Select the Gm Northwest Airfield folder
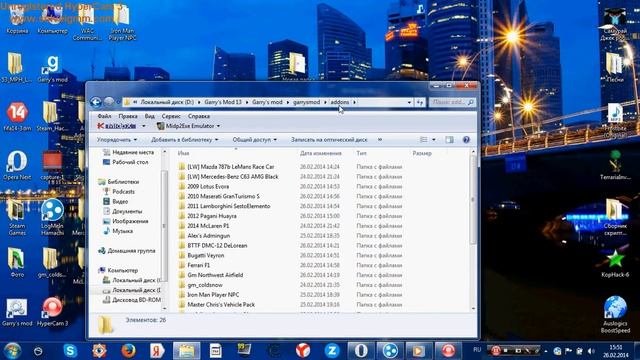Viewport: 640px width, 360px height. (x=215, y=275)
